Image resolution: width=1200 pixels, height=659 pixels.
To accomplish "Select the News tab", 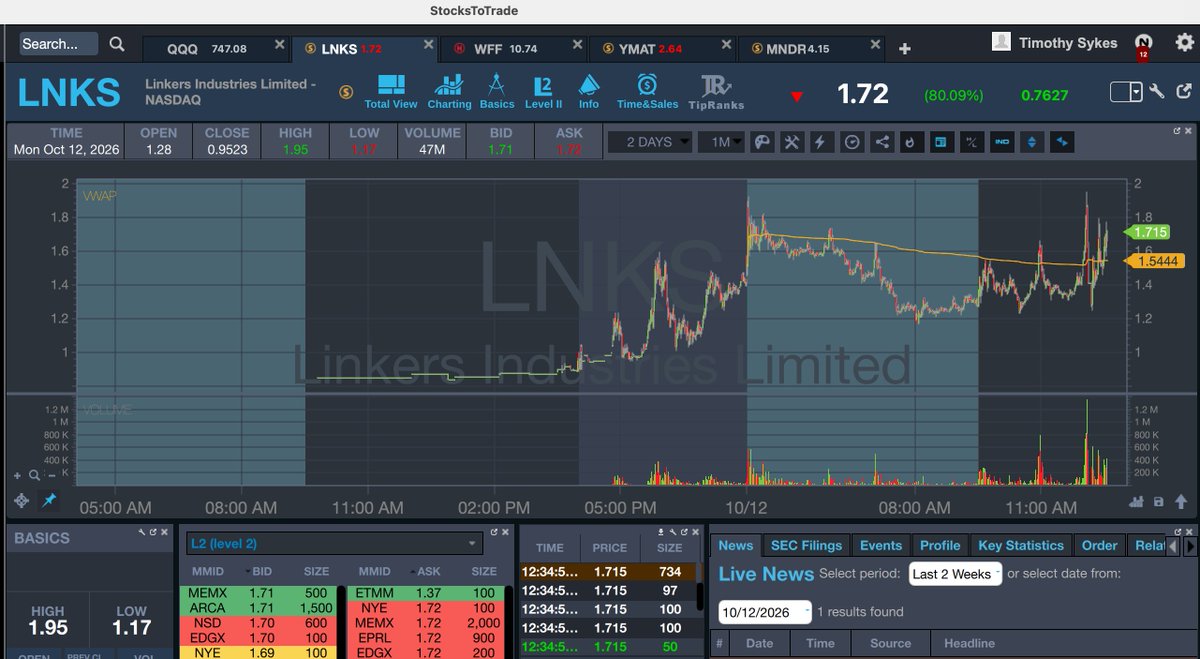I will pyautogui.click(x=736, y=545).
